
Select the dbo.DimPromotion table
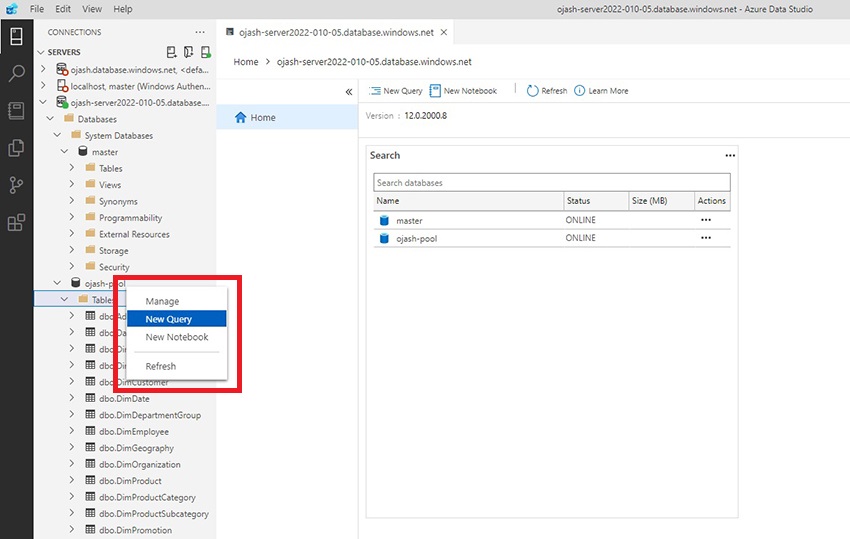pos(135,530)
